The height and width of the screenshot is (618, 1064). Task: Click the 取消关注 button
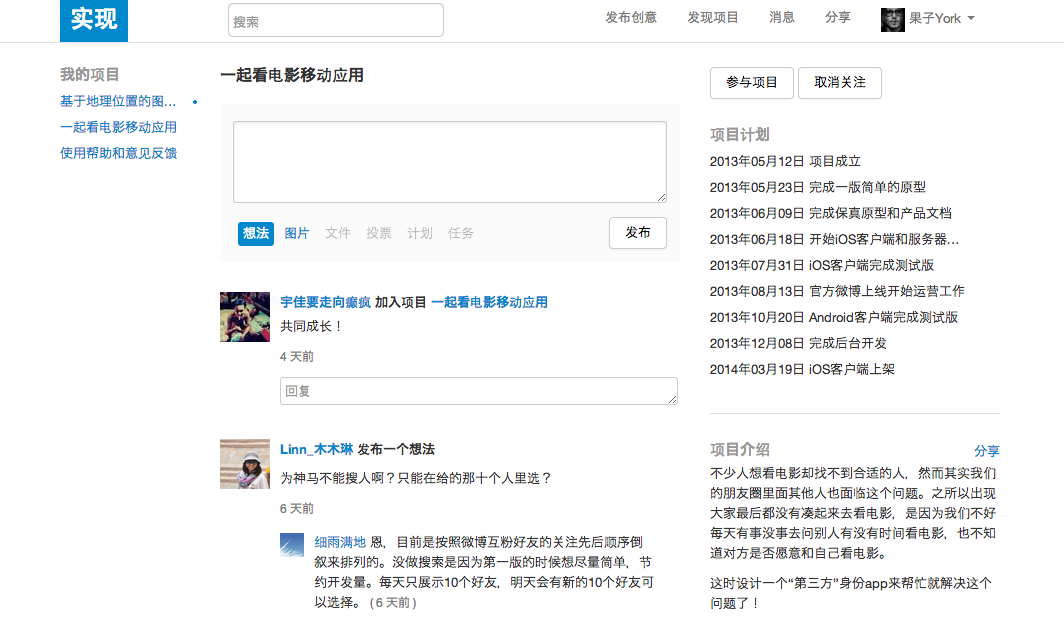click(x=839, y=83)
